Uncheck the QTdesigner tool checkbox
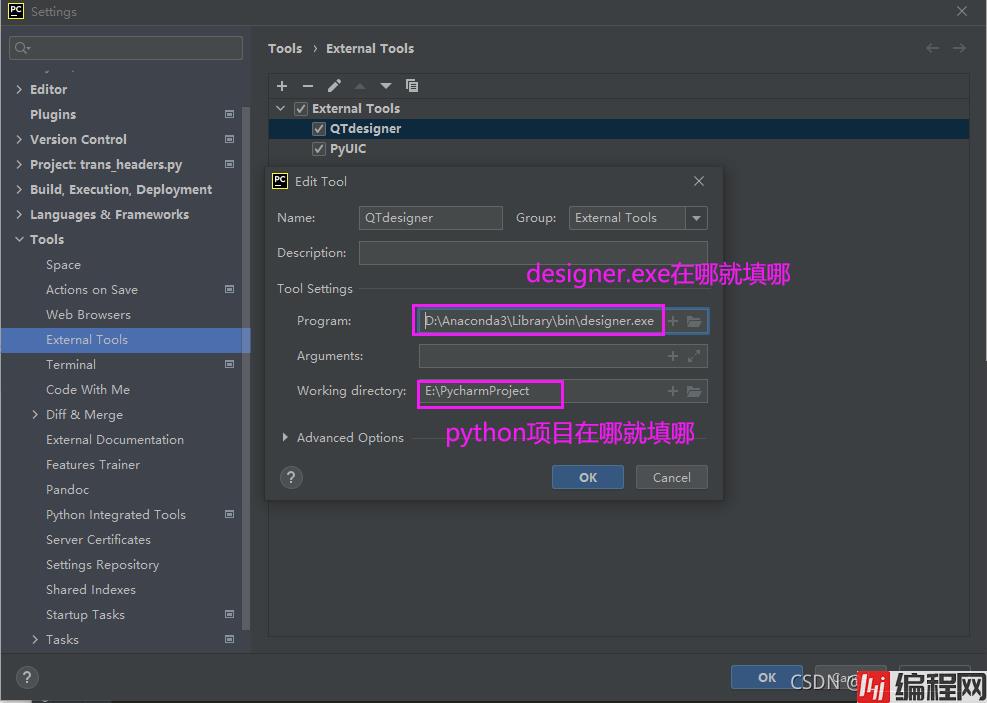 click(319, 129)
